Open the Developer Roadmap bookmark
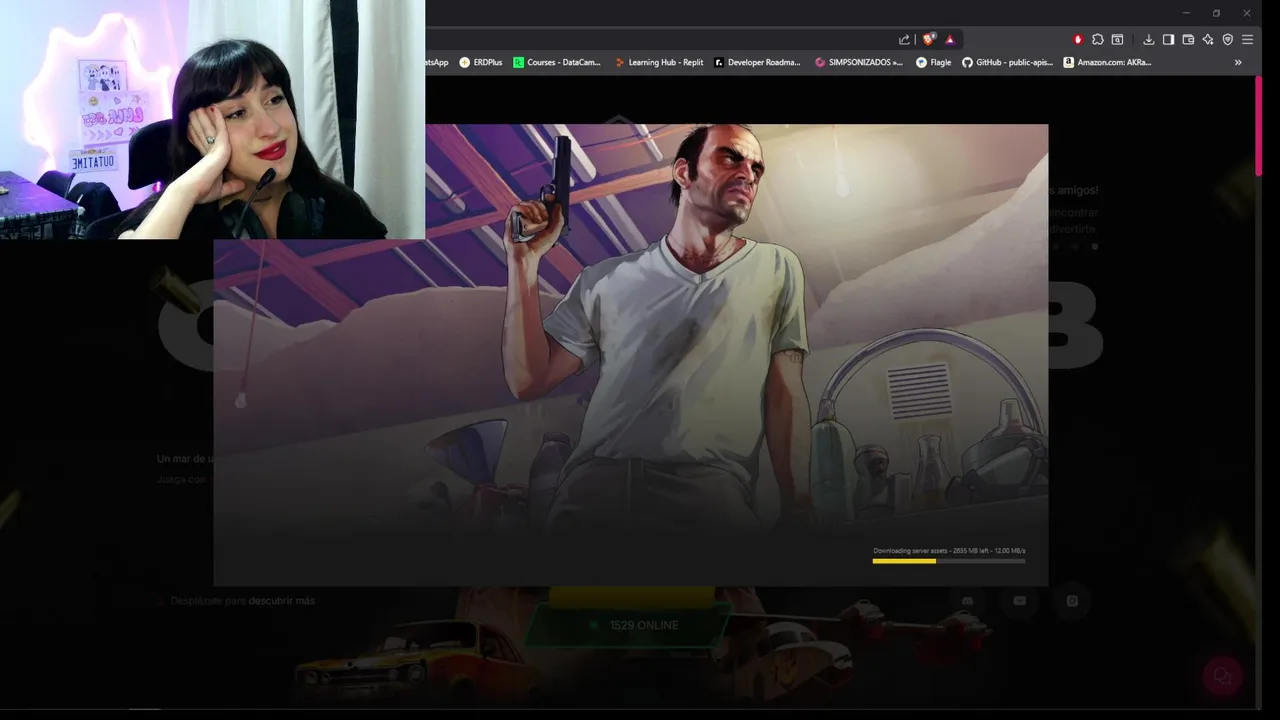Image resolution: width=1280 pixels, height=720 pixels. [757, 62]
